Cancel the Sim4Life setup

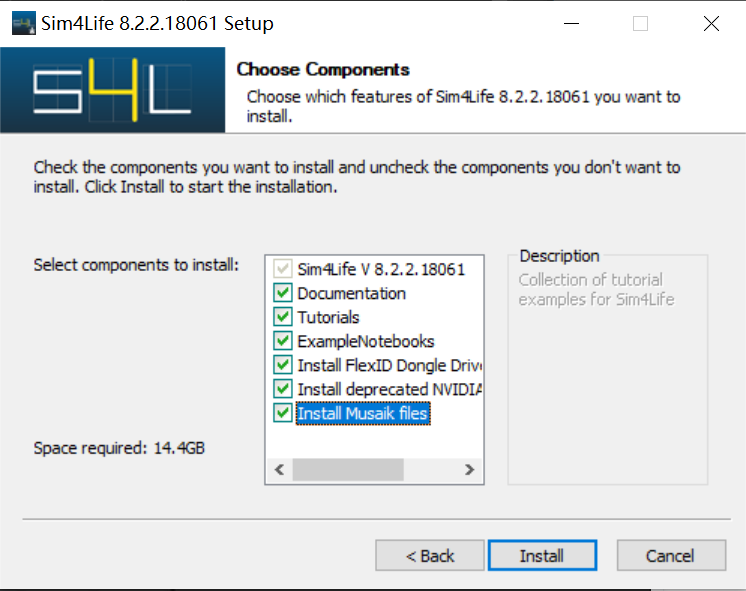[670, 556]
